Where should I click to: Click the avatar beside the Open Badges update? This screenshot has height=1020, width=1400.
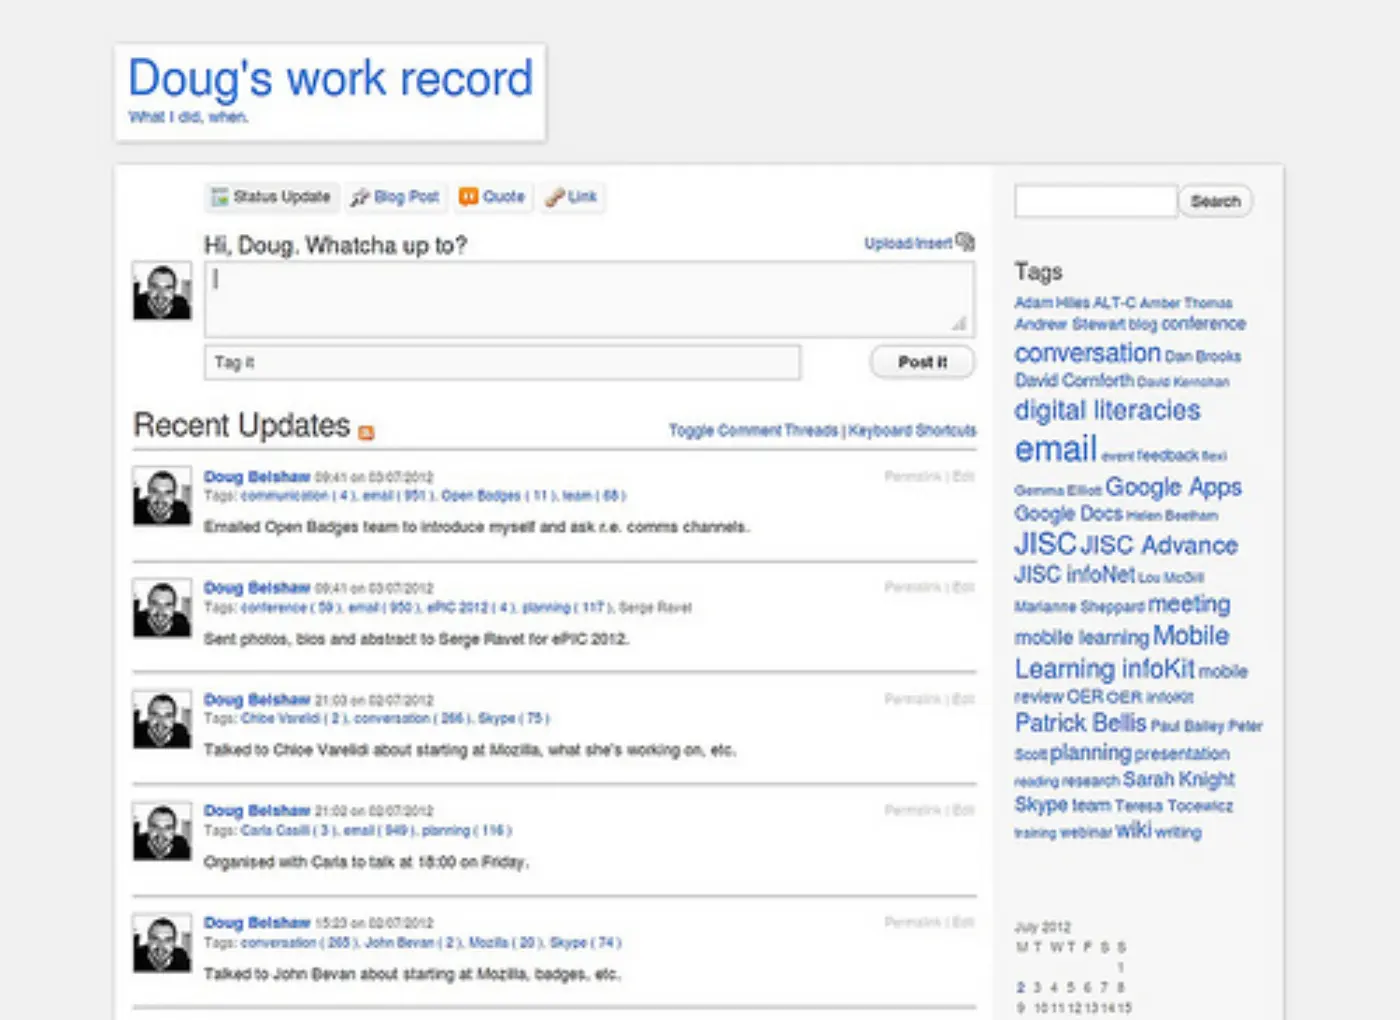point(162,496)
